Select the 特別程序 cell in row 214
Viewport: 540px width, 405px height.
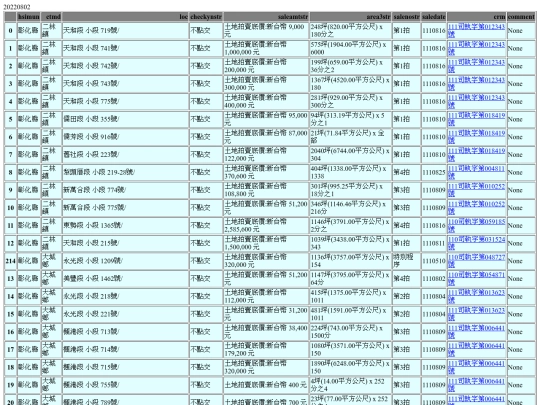click(406, 261)
